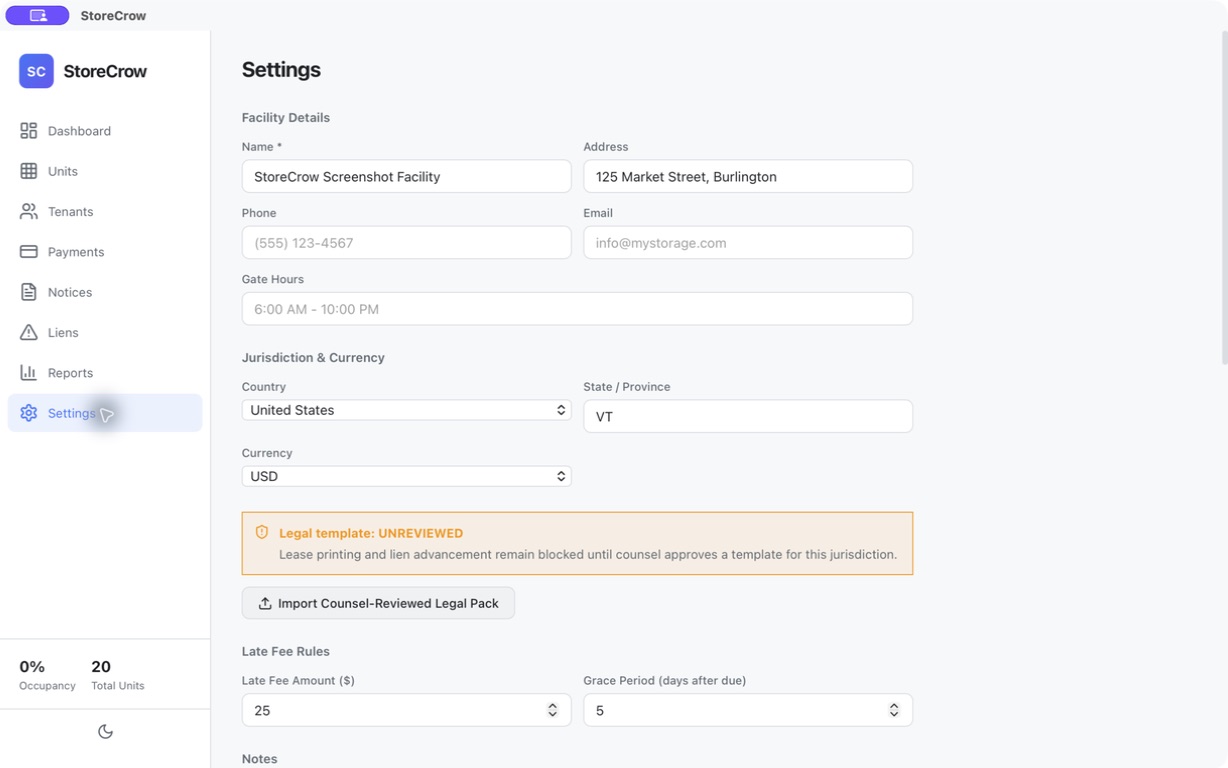
Task: Click the SC StoreCrow logo badge
Action: point(36,71)
